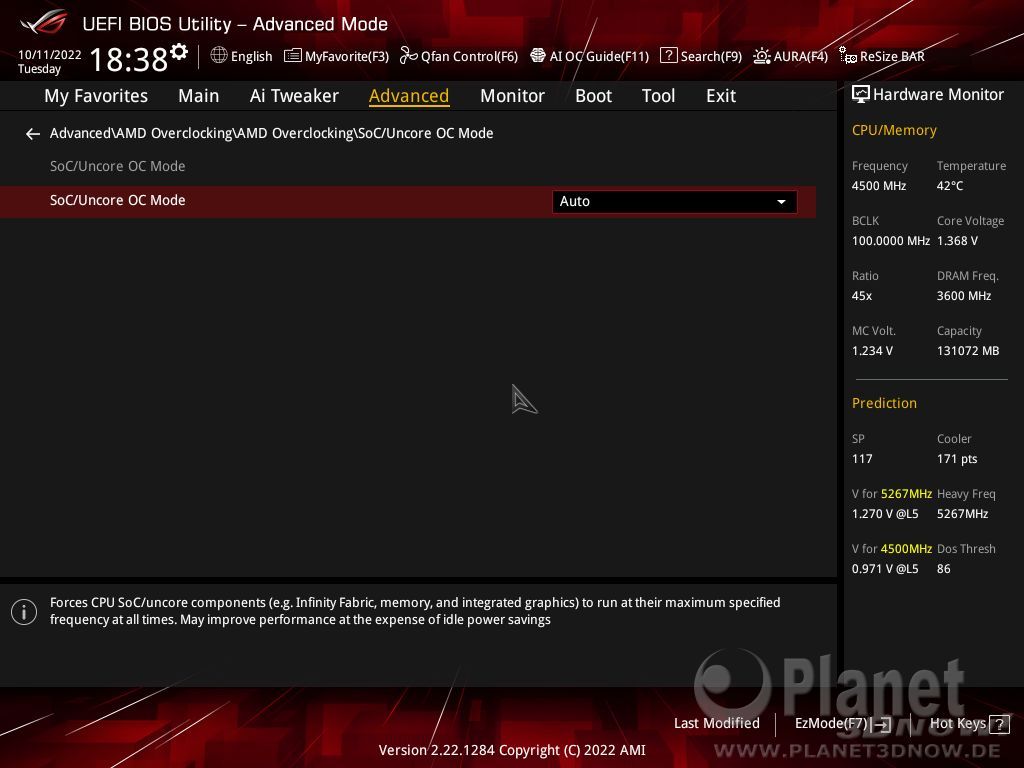Viewport: 1024px width, 768px height.
Task: Click the breadcrumb path text
Action: coord(271,133)
